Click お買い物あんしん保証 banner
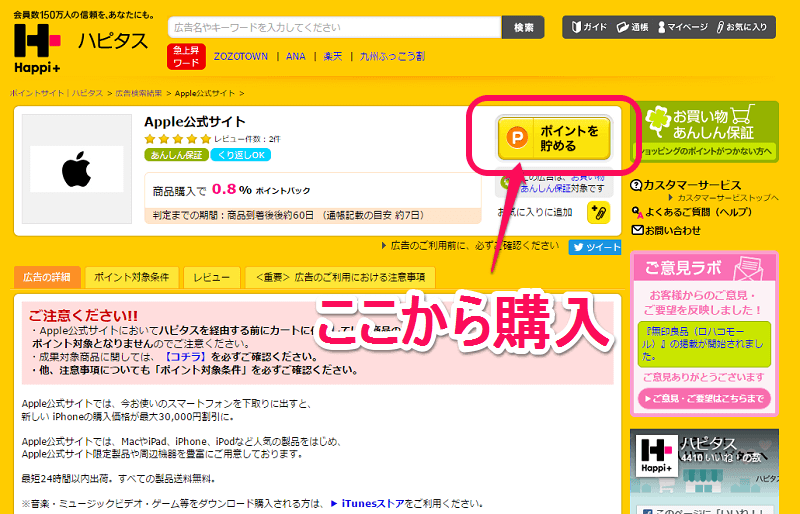800x514 pixels. point(705,132)
